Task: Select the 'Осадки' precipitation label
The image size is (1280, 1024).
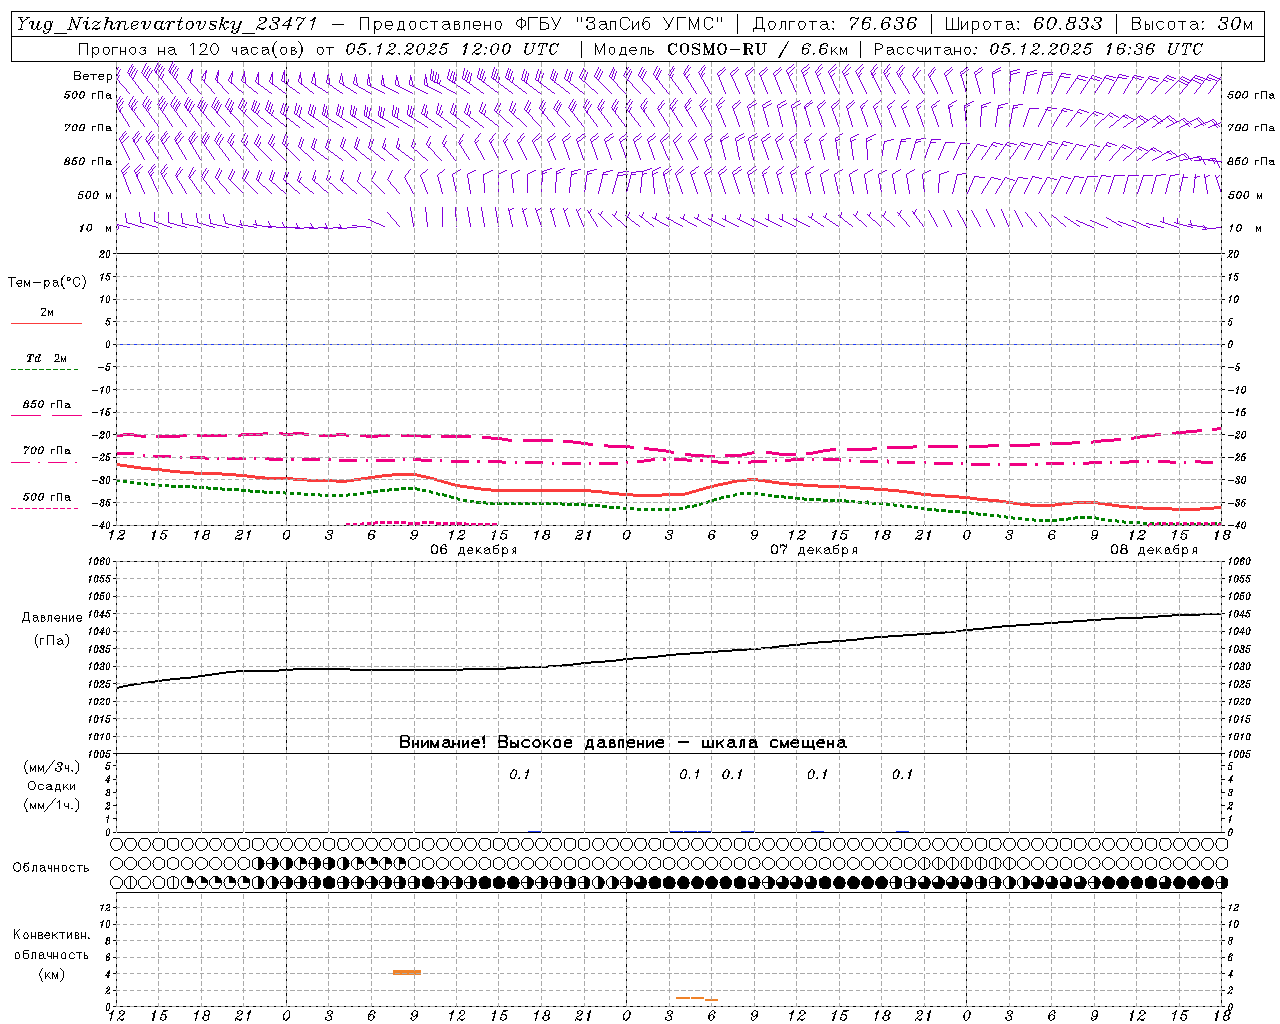Action: (x=51, y=786)
